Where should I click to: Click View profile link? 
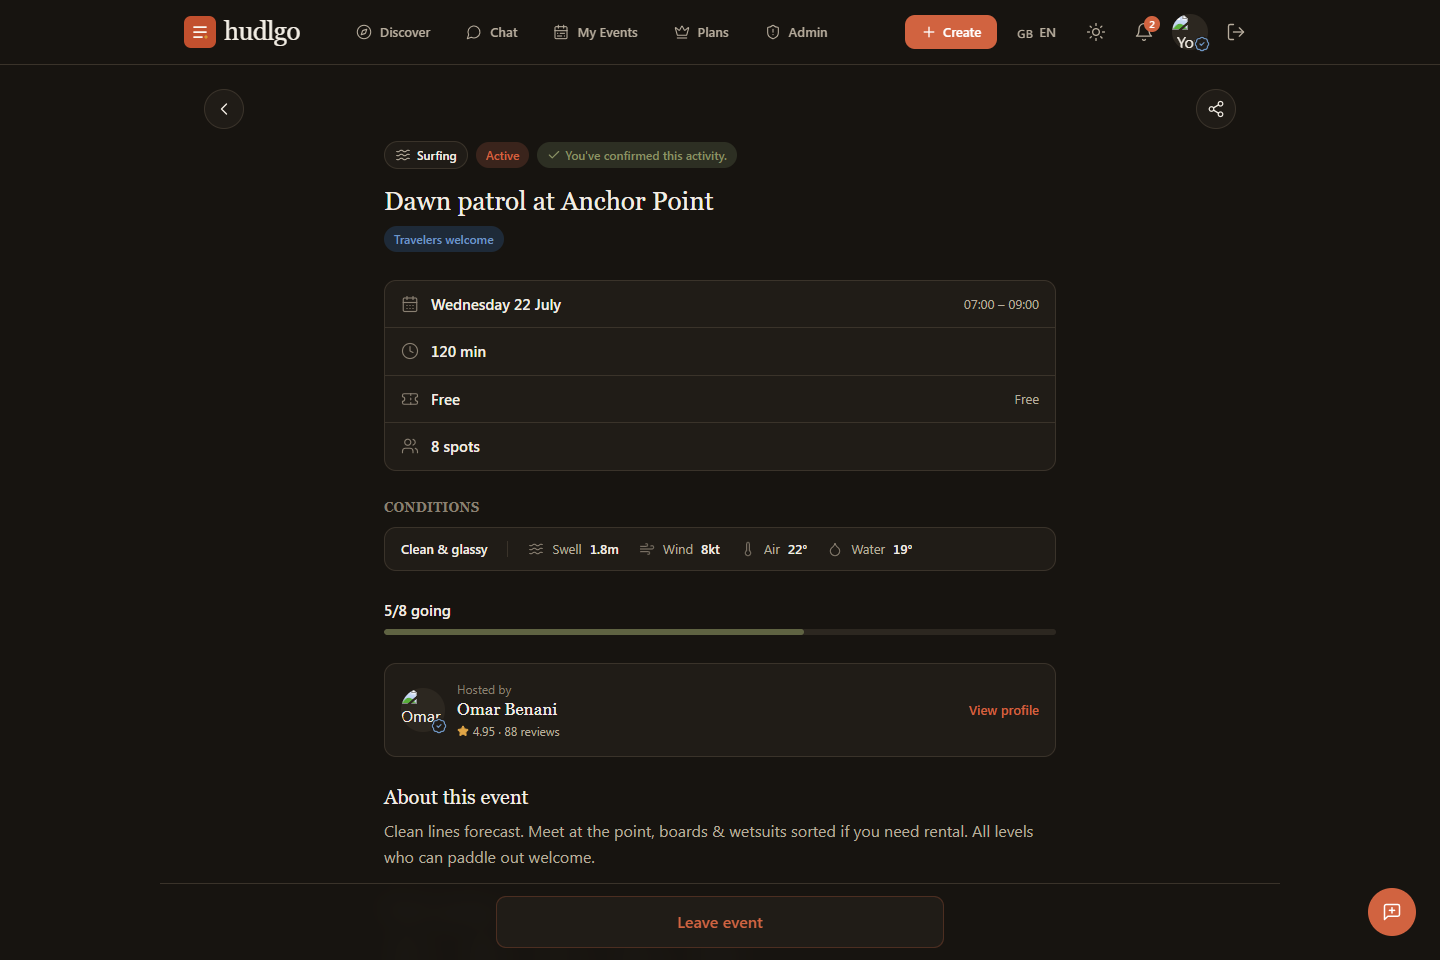point(1004,710)
